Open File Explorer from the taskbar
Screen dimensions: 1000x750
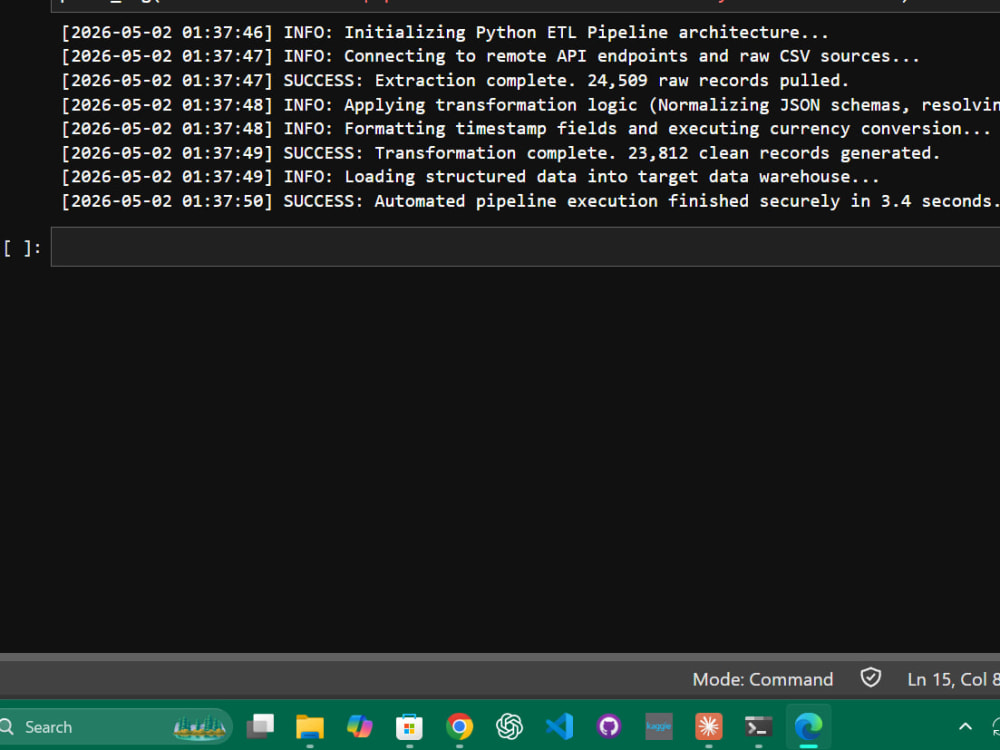coord(310,726)
